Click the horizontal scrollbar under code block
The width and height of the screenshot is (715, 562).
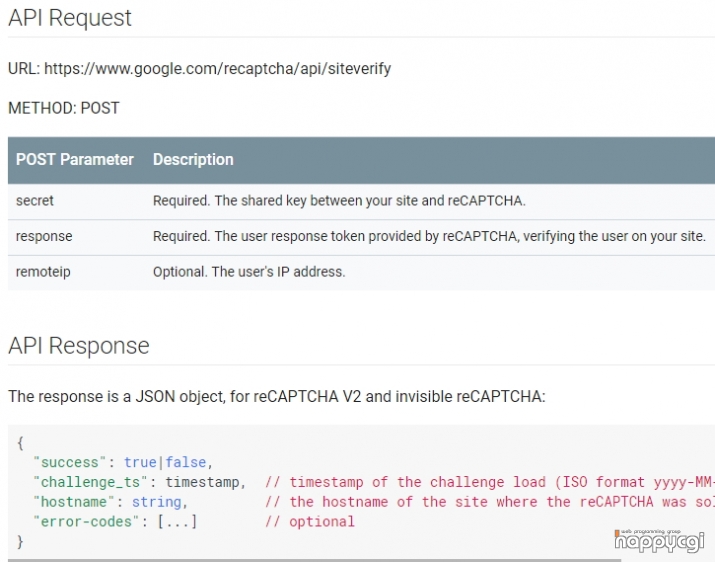315,560
